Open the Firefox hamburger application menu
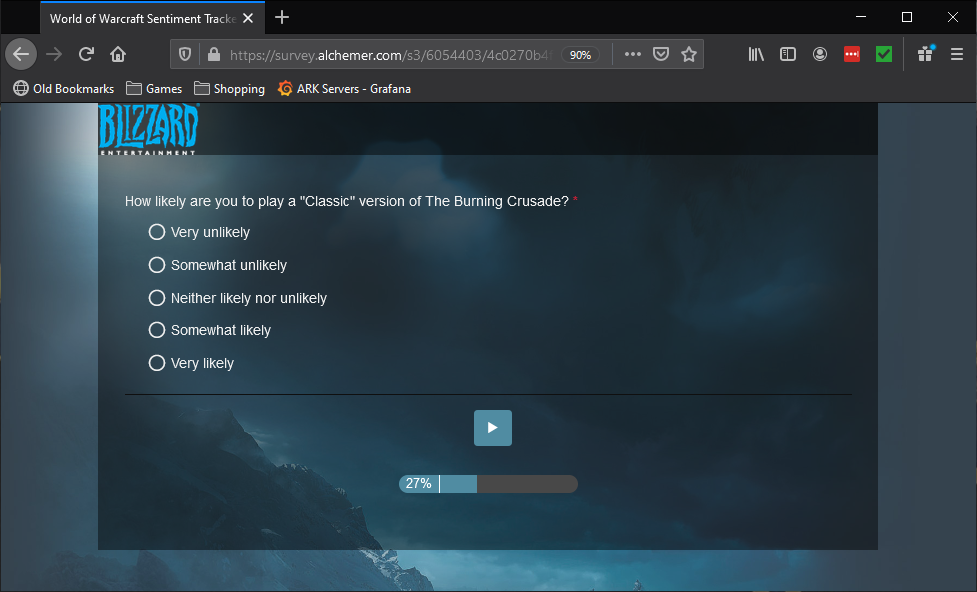 957,55
